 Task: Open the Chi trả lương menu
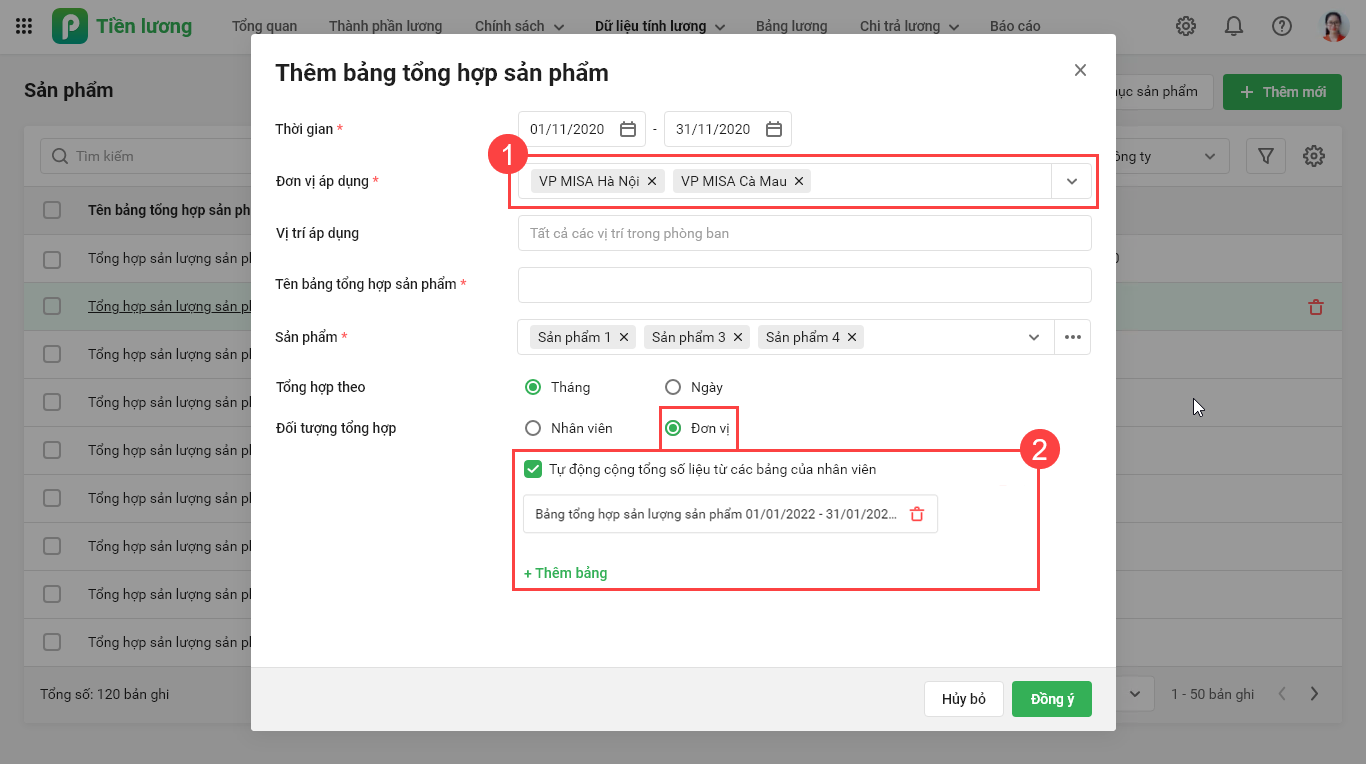(908, 26)
